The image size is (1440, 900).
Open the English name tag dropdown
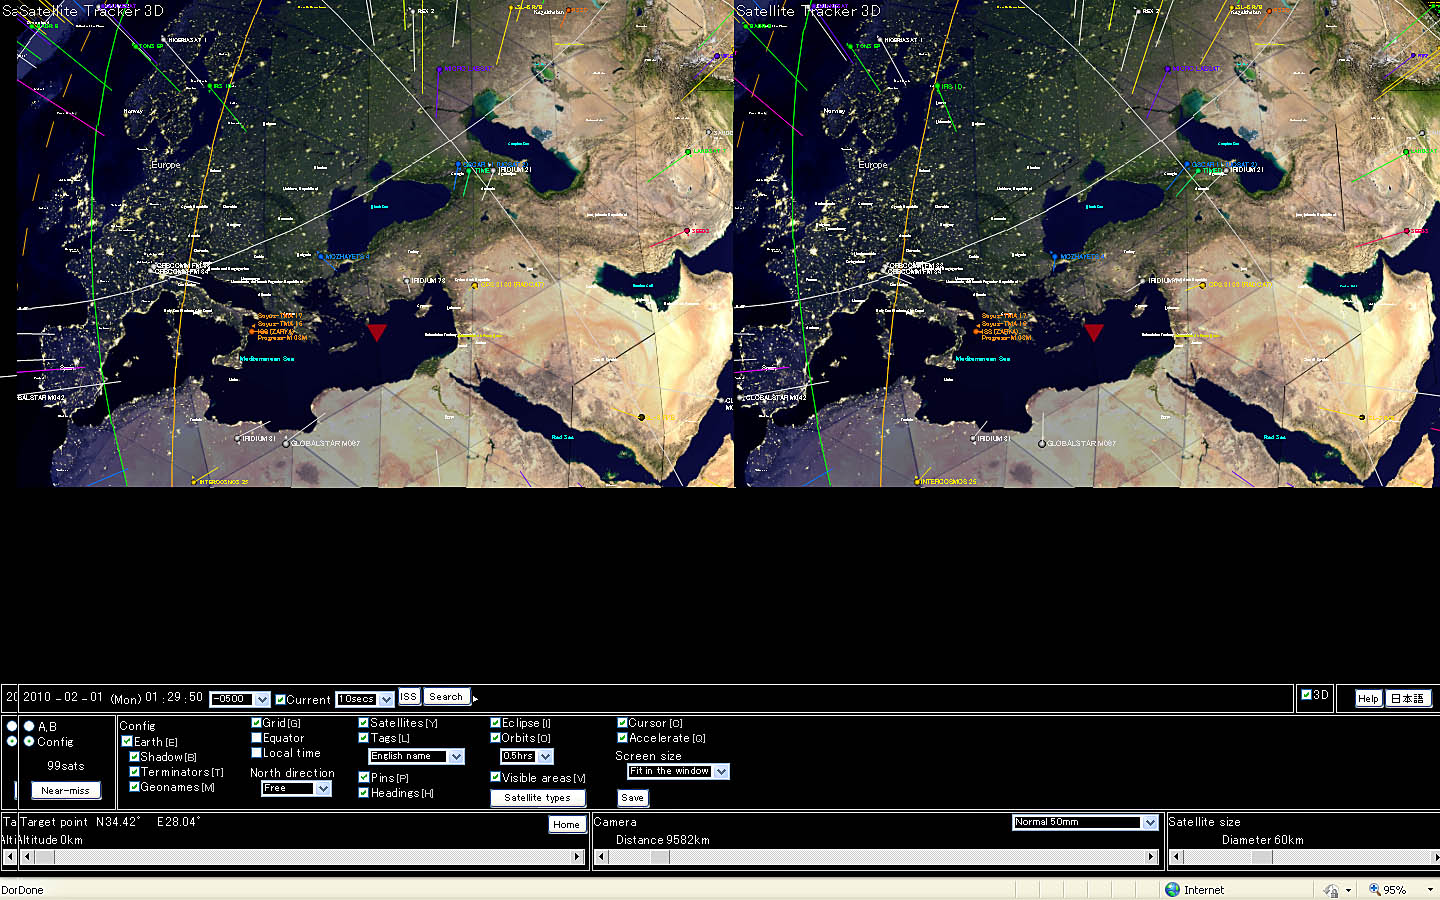tap(417, 757)
